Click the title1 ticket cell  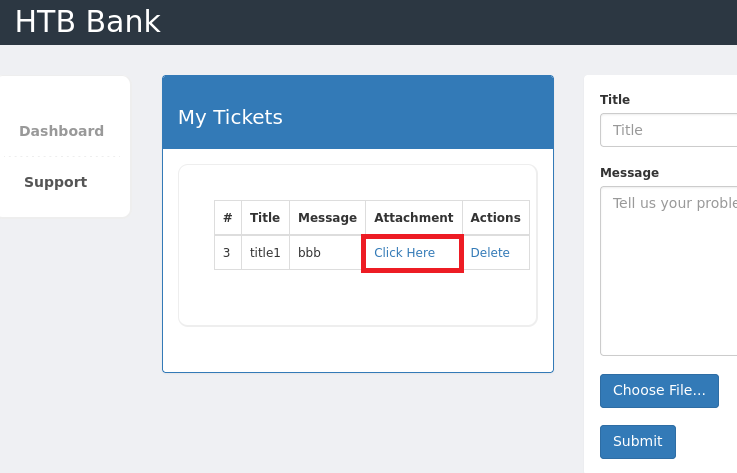[265, 253]
